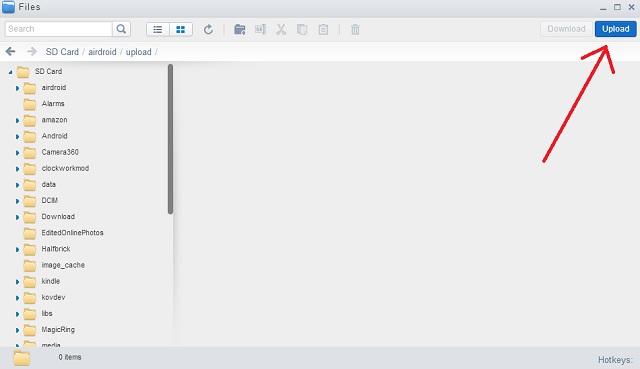This screenshot has height=369, width=640.
Task: Click upload in the breadcrumb path
Action: (138, 52)
